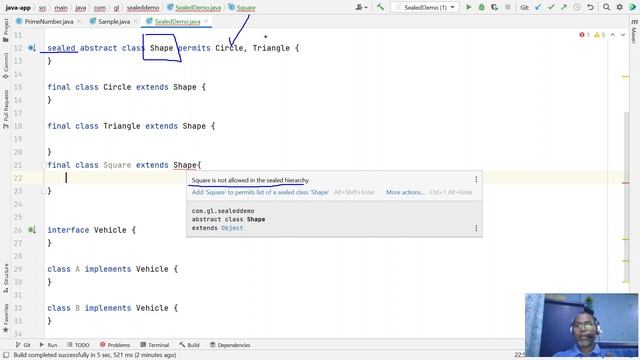
Task: Git Push arrow icon in toolbar
Action: coord(564,7)
